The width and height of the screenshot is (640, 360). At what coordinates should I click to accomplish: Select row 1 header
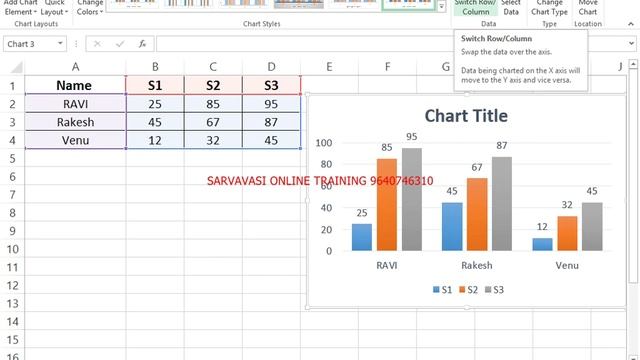coord(12,86)
